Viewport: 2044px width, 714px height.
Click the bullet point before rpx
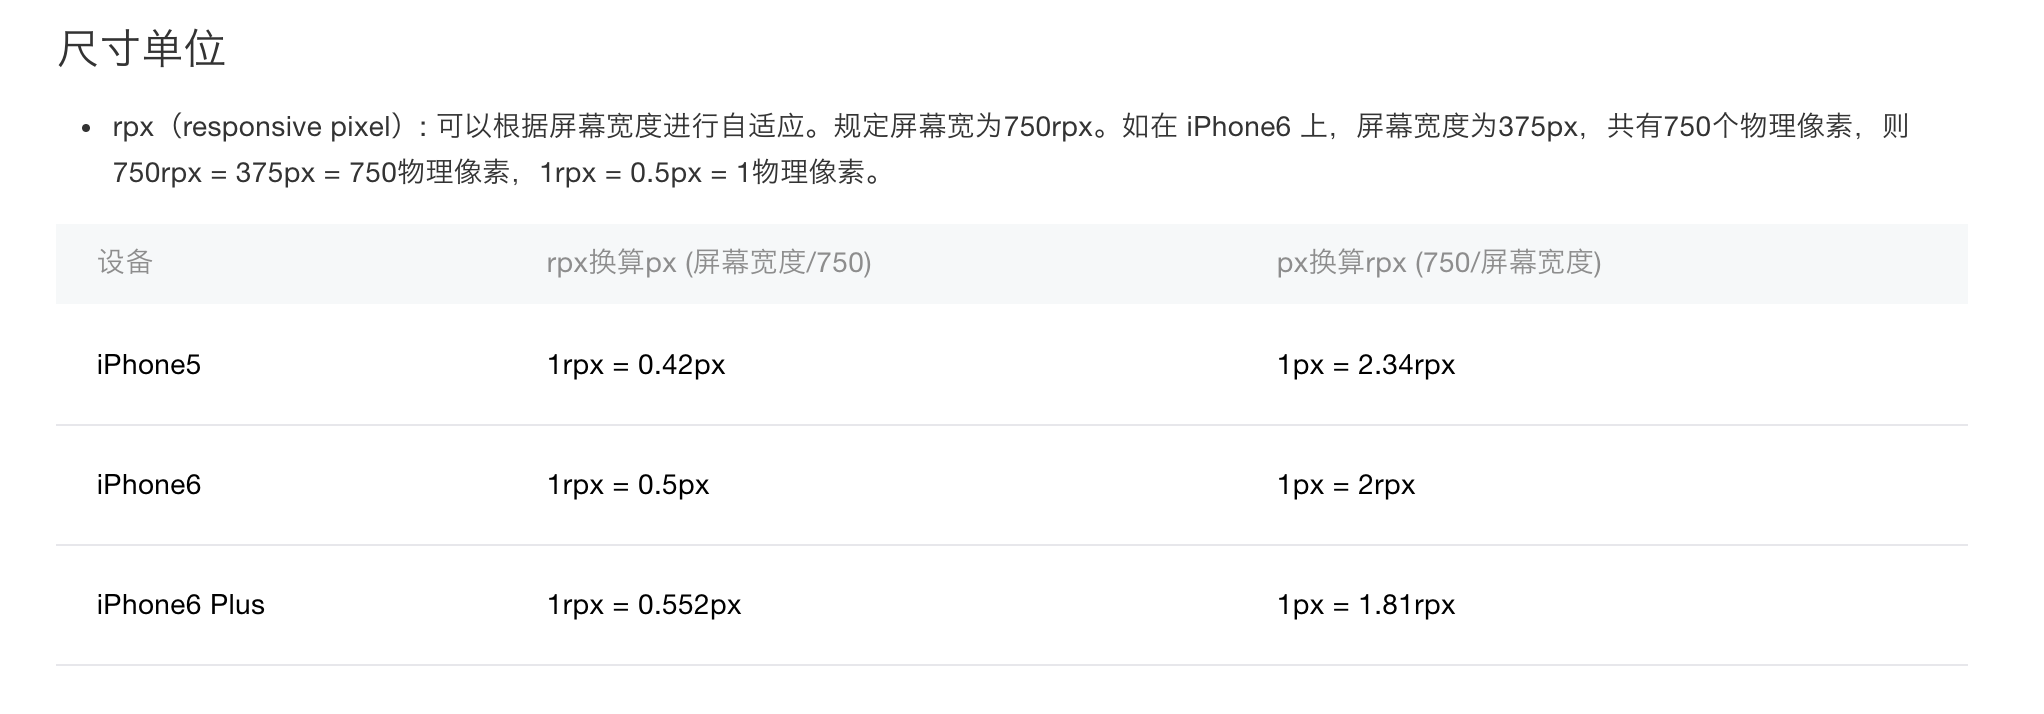point(87,129)
